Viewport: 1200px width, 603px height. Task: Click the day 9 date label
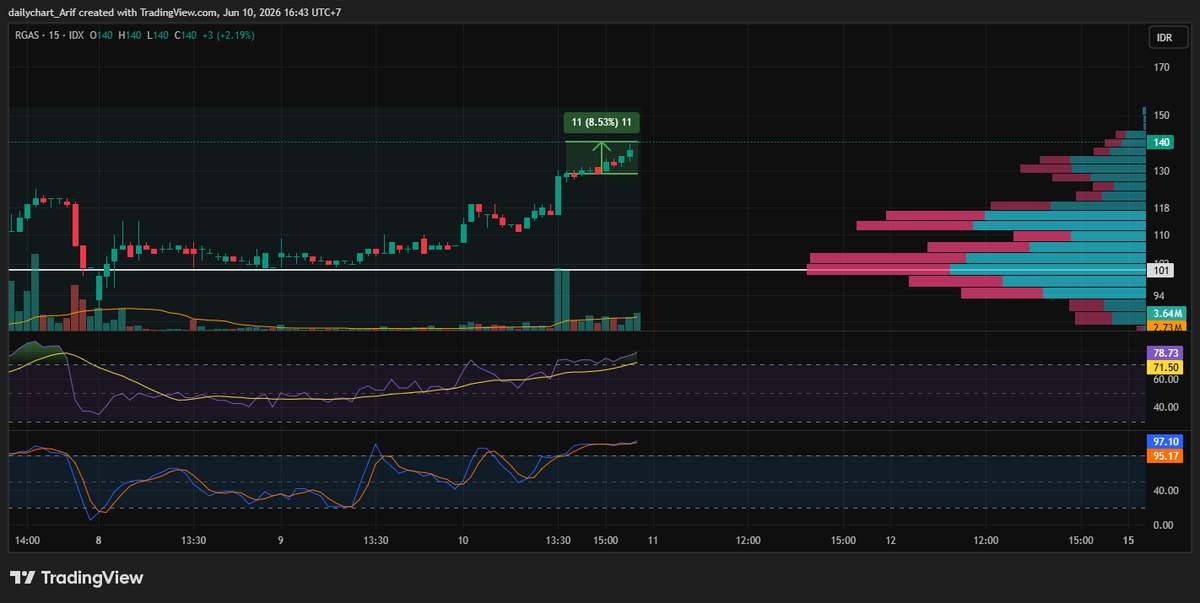[x=281, y=541]
